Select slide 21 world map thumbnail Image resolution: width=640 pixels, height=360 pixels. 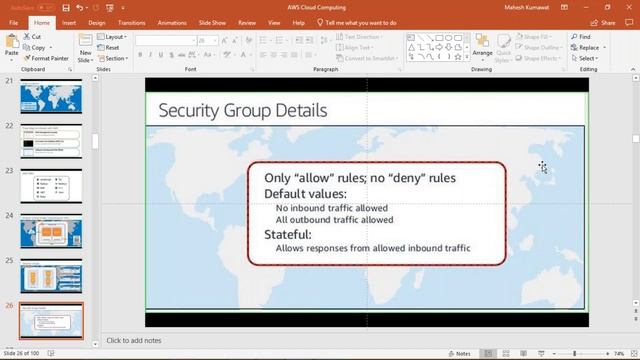[51, 96]
